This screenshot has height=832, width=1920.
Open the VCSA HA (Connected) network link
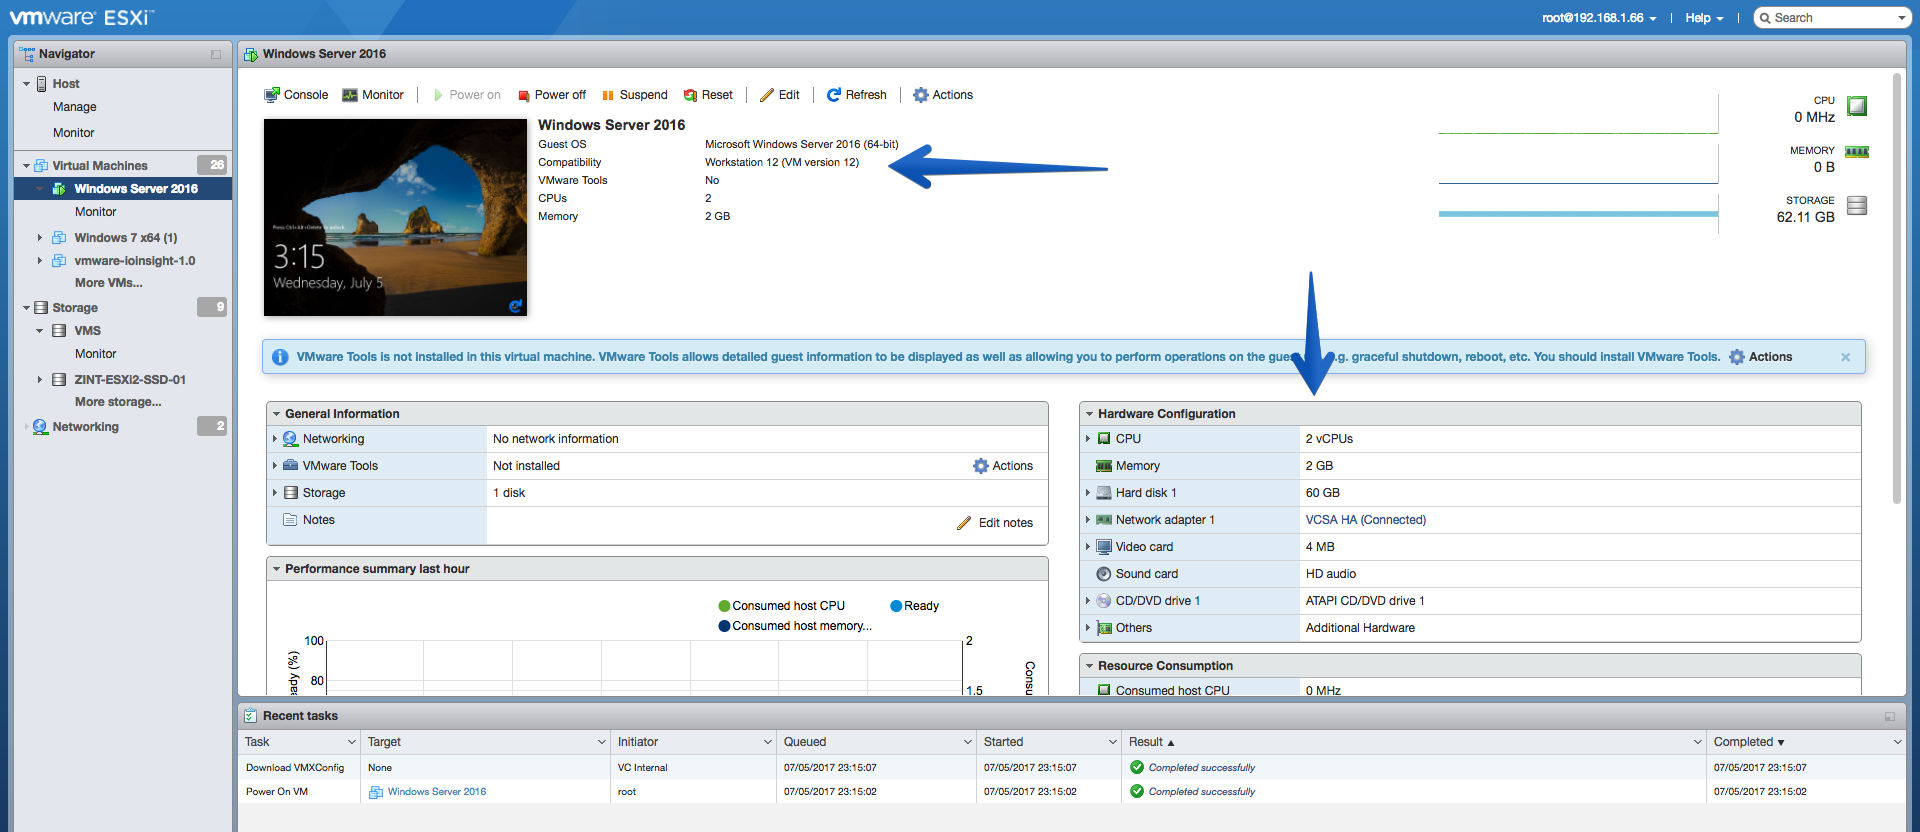1366,520
